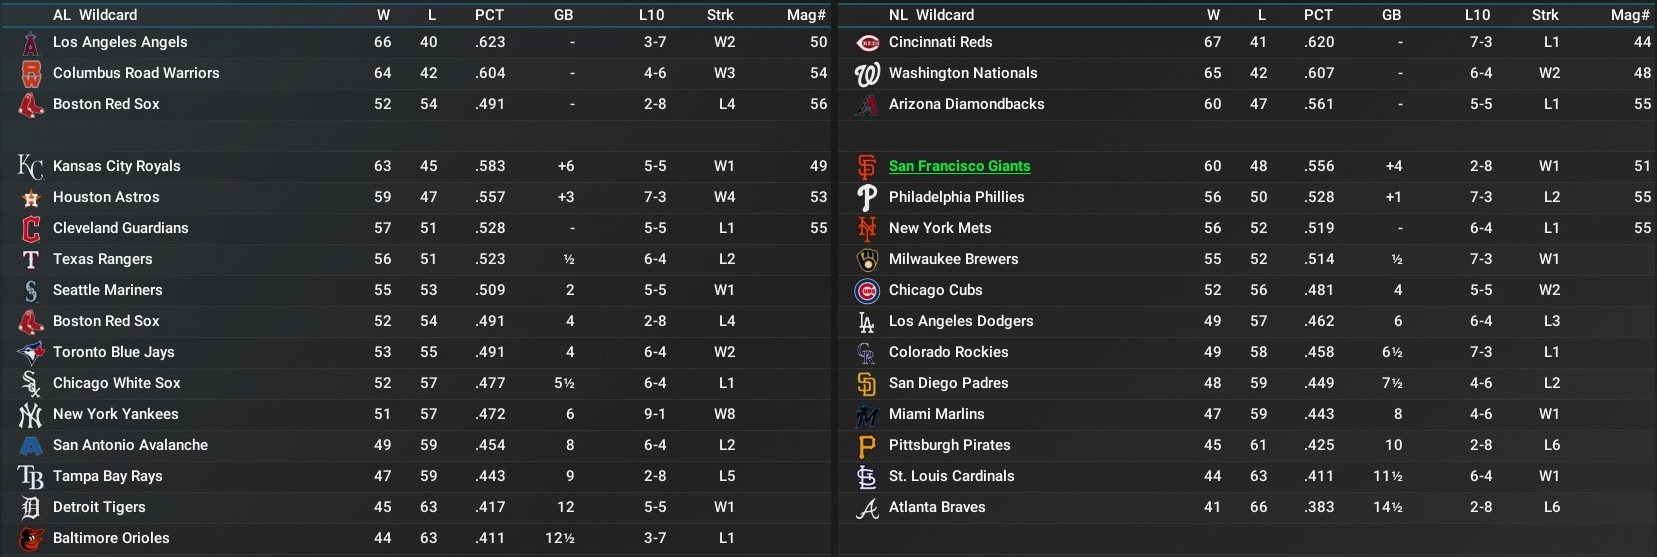1657x557 pixels.
Task: Sort AL Wildcard table by PCT column
Action: pyautogui.click(x=489, y=15)
